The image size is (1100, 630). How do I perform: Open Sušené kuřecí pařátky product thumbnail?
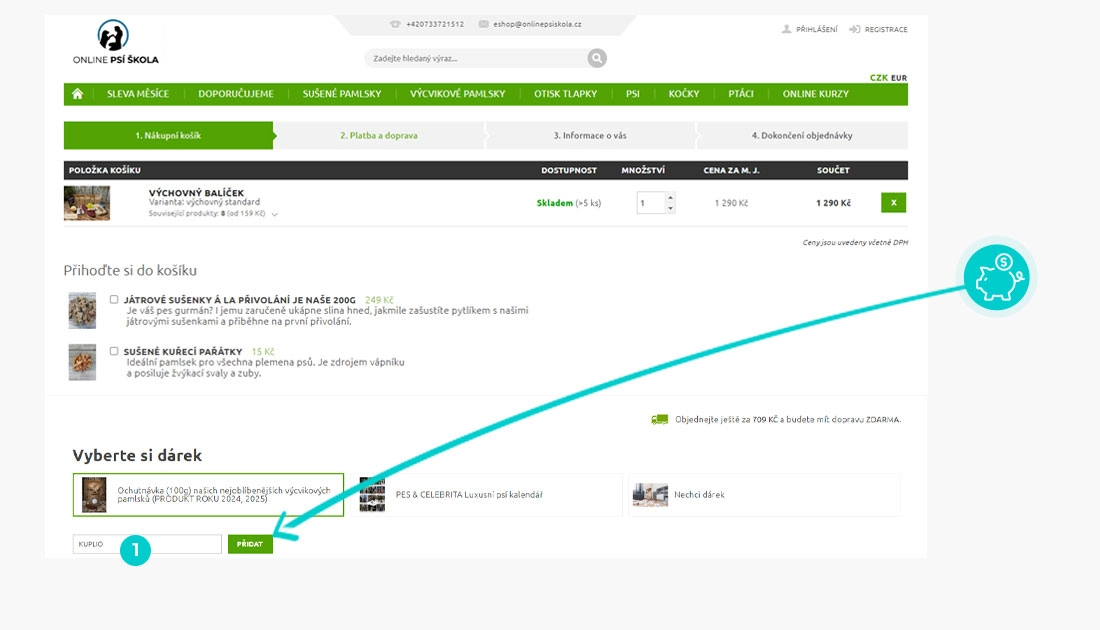pyautogui.click(x=82, y=362)
